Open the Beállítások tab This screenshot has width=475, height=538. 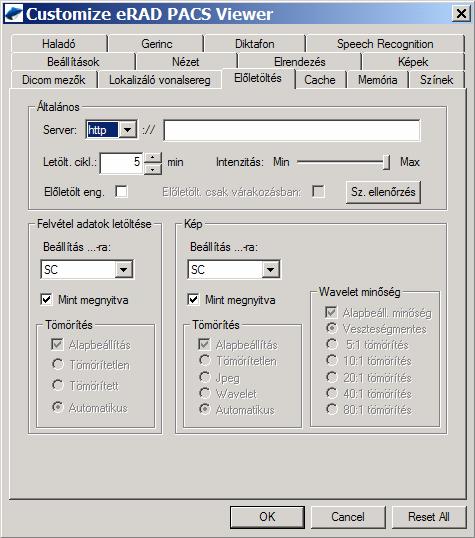pos(73,62)
